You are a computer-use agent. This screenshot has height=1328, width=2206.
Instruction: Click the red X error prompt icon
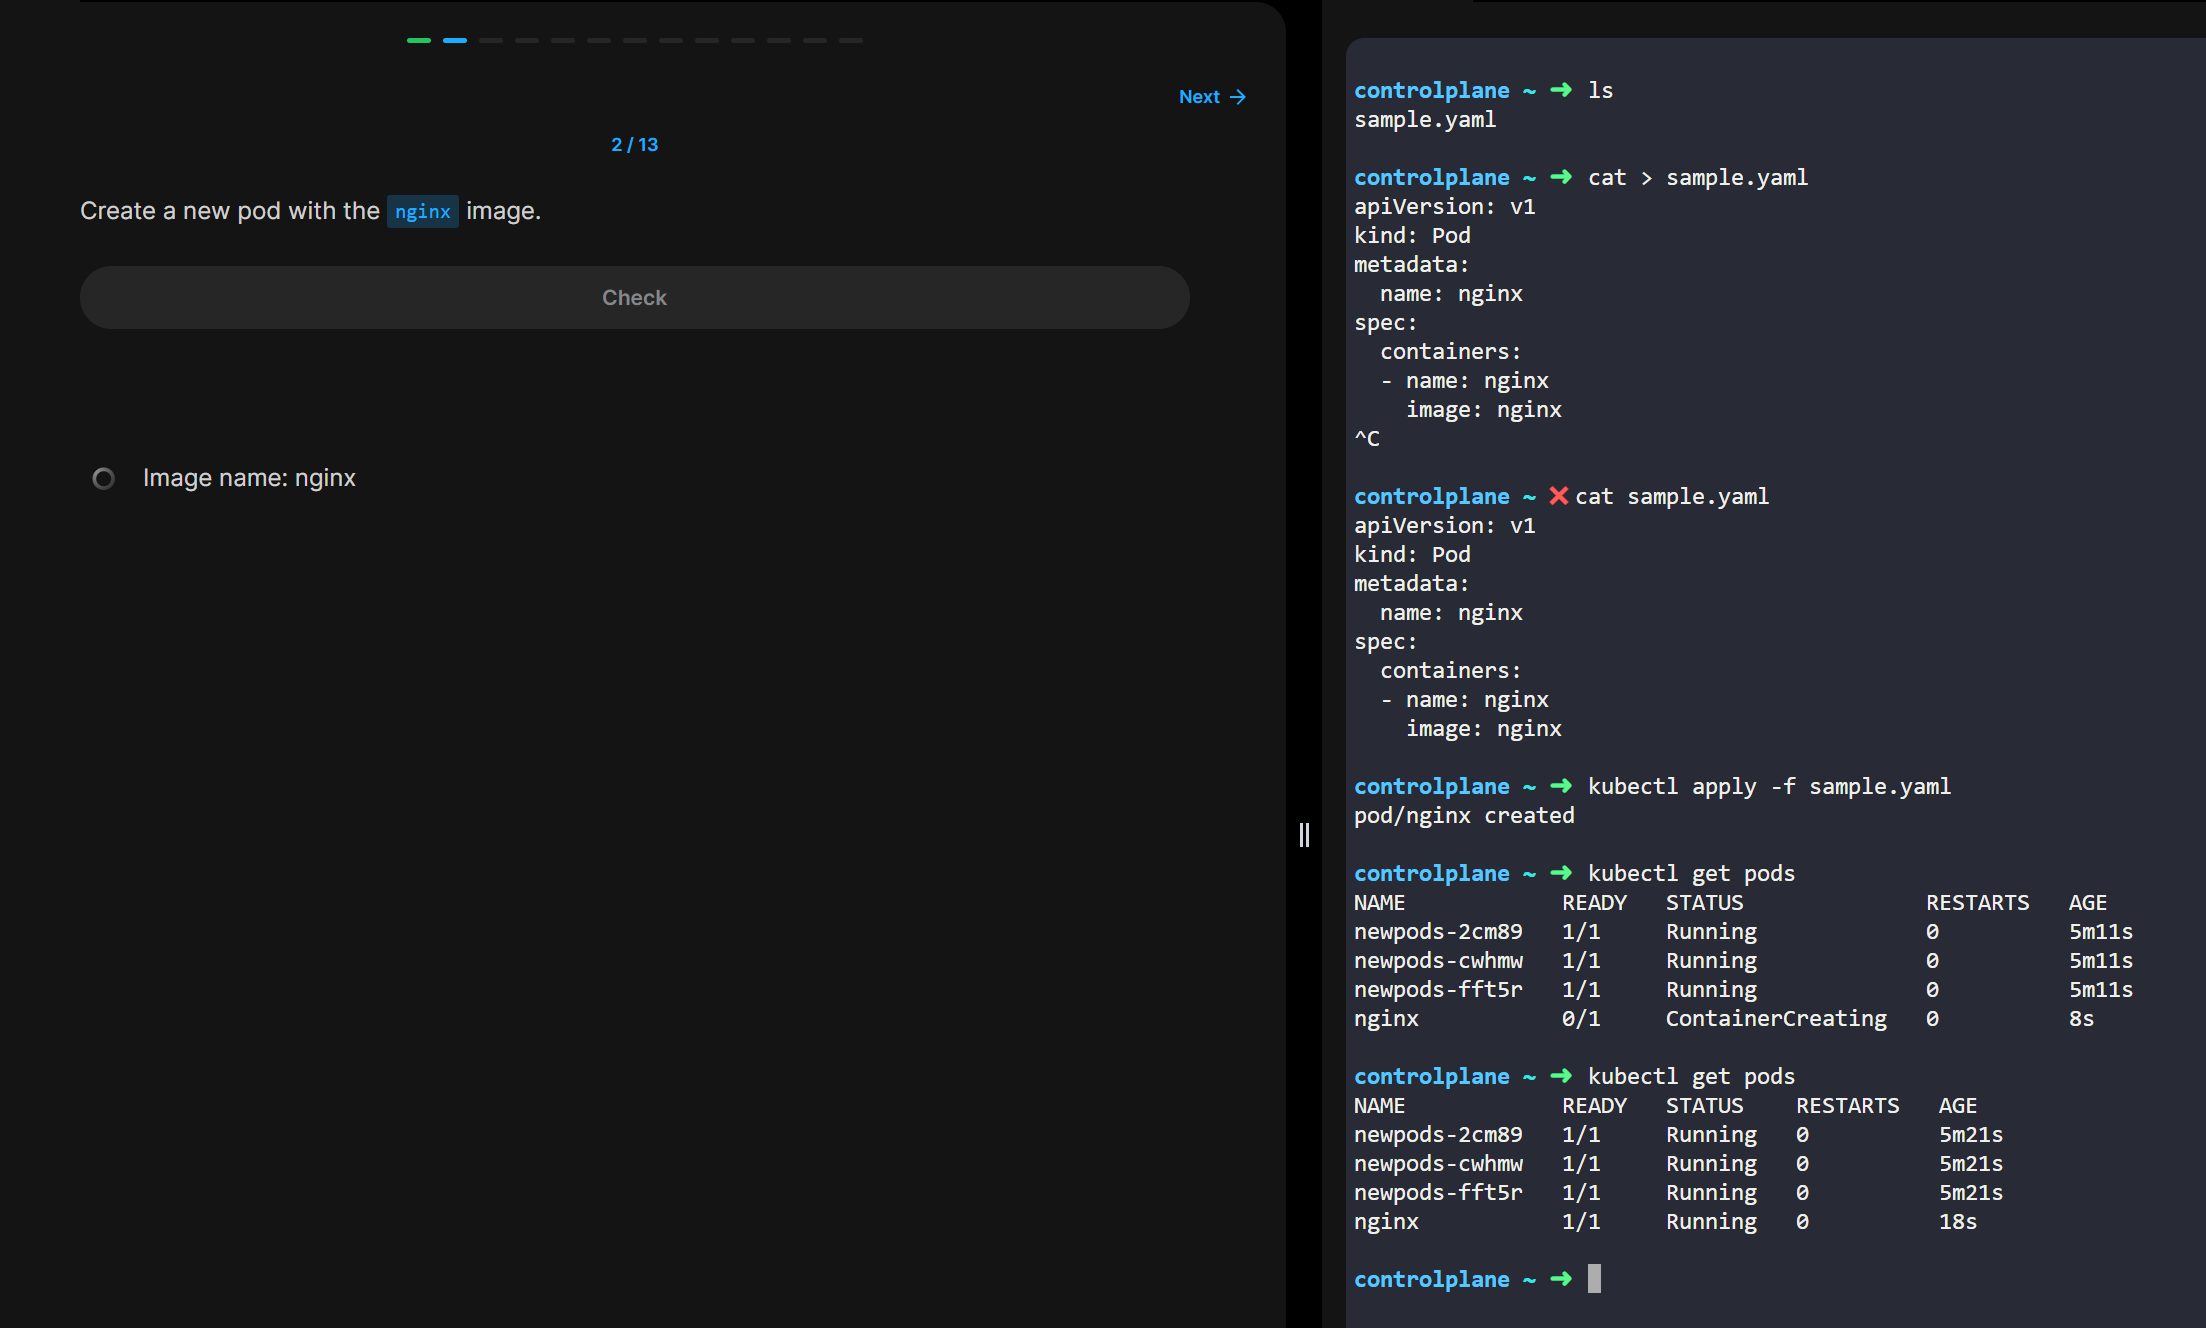[1558, 496]
